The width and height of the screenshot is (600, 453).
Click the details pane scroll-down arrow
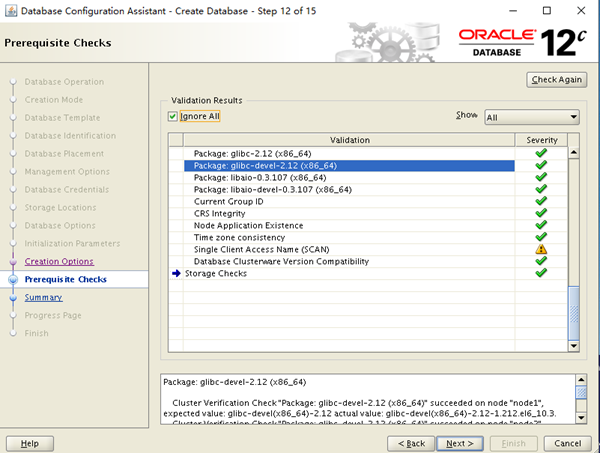pyautogui.click(x=581, y=417)
